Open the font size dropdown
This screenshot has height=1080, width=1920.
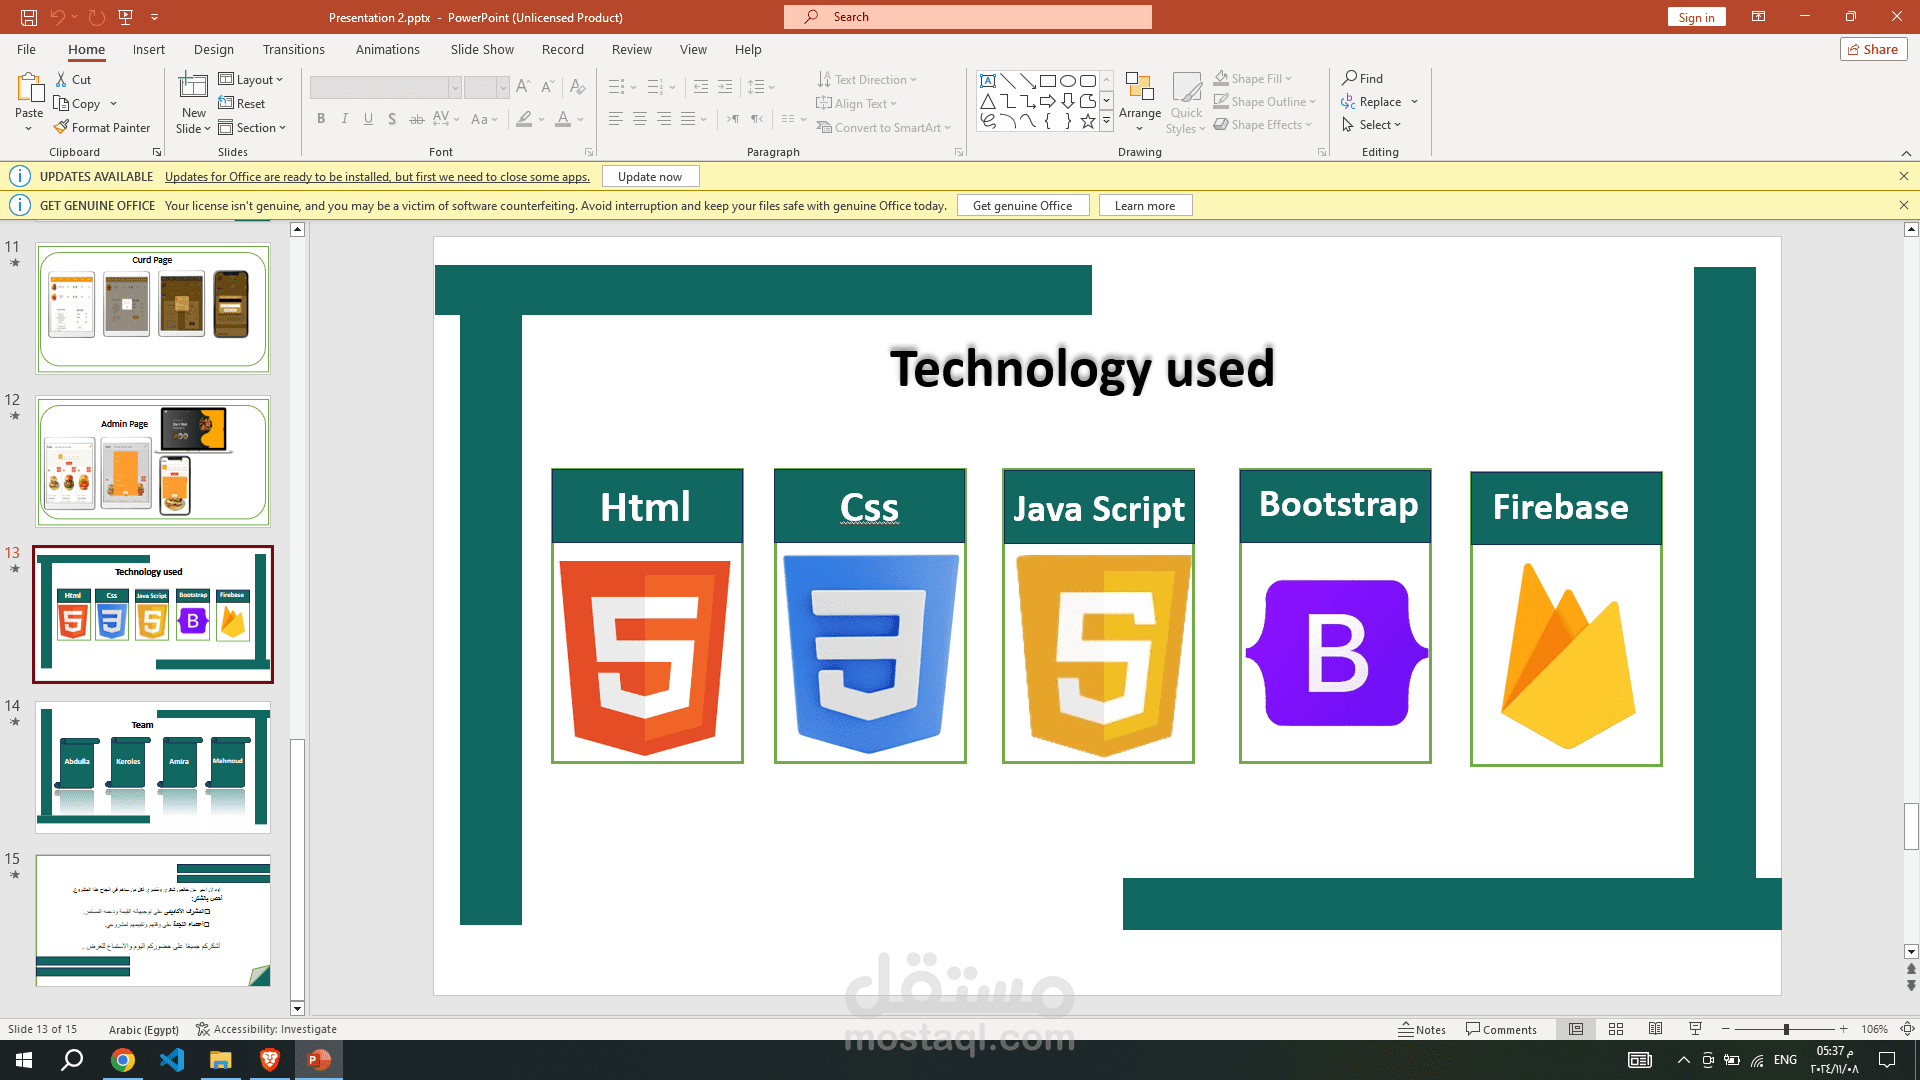503,88
